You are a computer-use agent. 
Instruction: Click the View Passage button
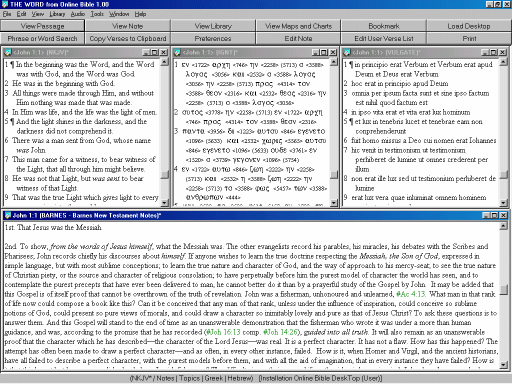point(42,26)
